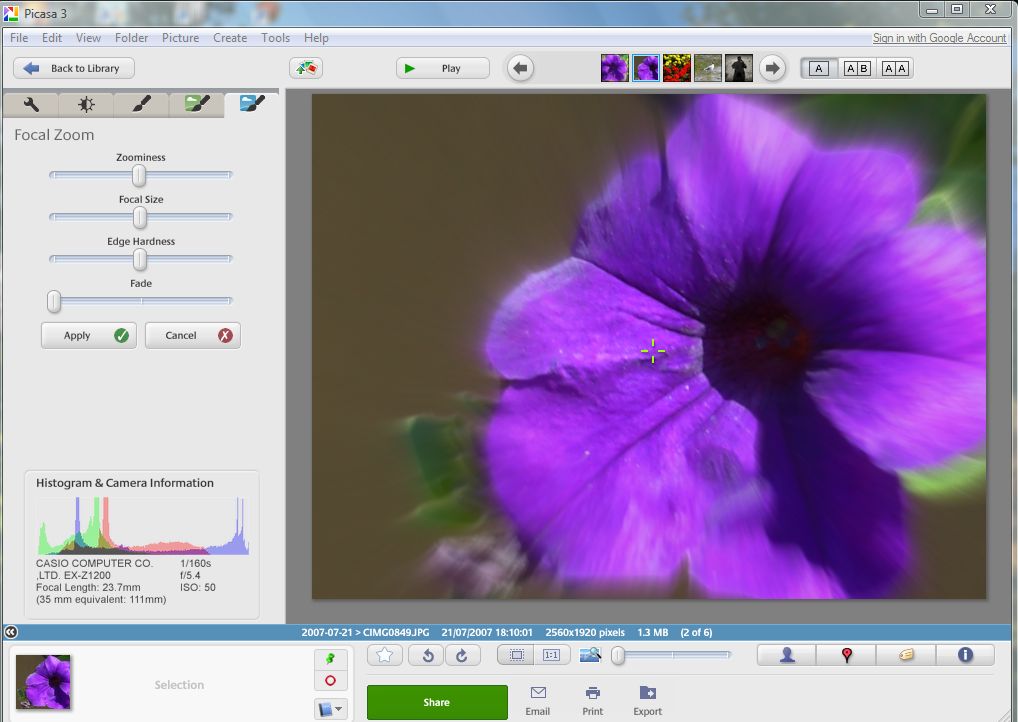Click the green Share button
Viewport: 1018px width, 722px height.
point(437,703)
